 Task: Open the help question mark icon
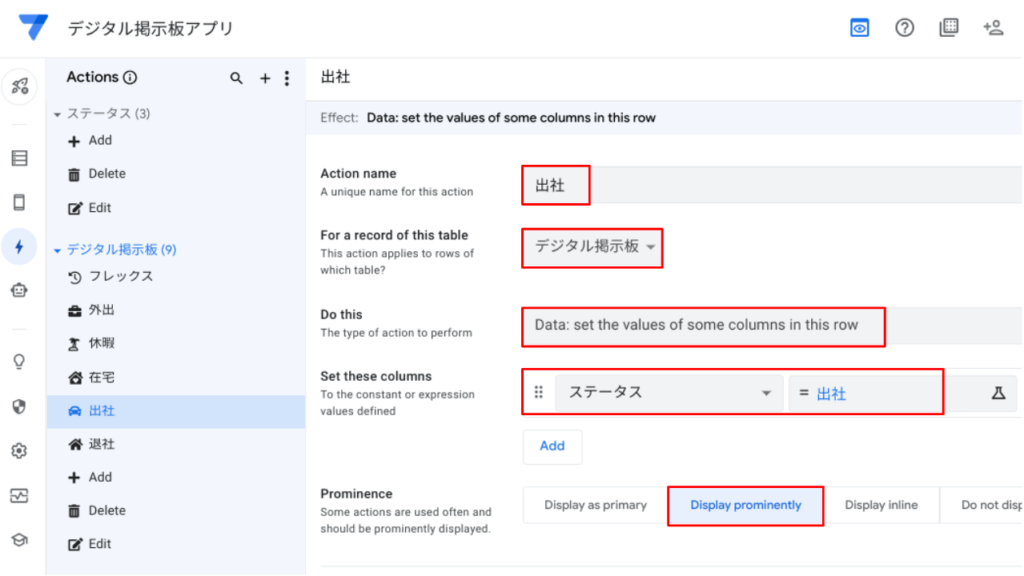tap(904, 28)
